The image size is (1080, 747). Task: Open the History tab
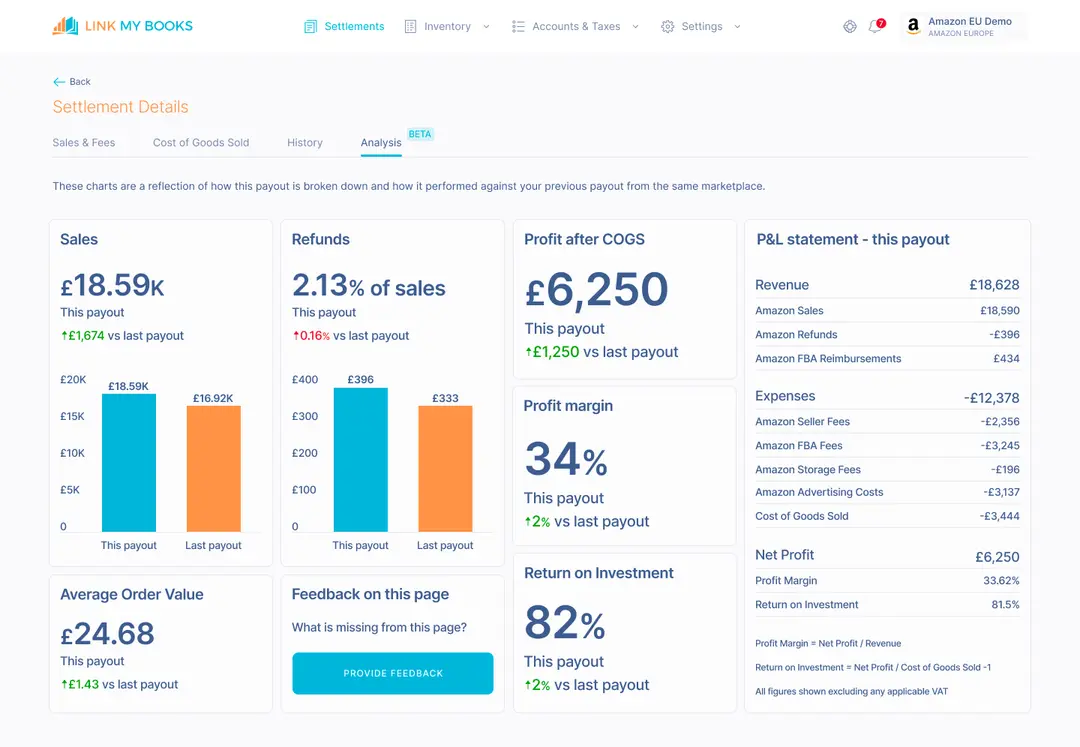pyautogui.click(x=304, y=143)
